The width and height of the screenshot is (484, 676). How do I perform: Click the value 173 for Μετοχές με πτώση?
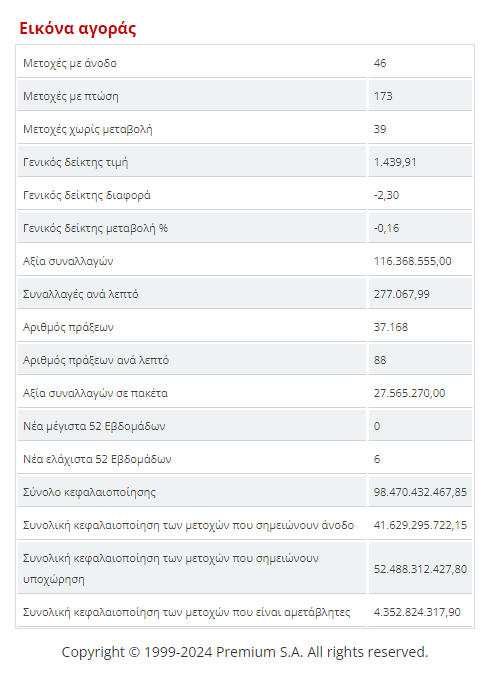click(383, 96)
